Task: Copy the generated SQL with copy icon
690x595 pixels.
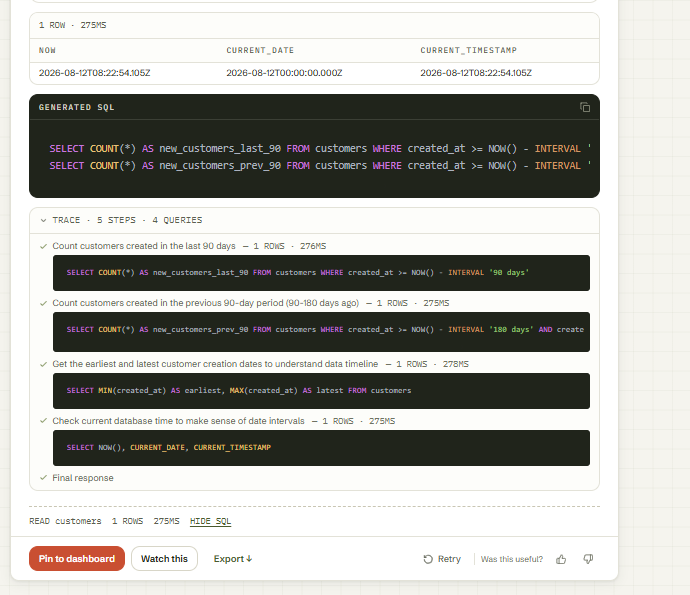Action: [x=585, y=107]
